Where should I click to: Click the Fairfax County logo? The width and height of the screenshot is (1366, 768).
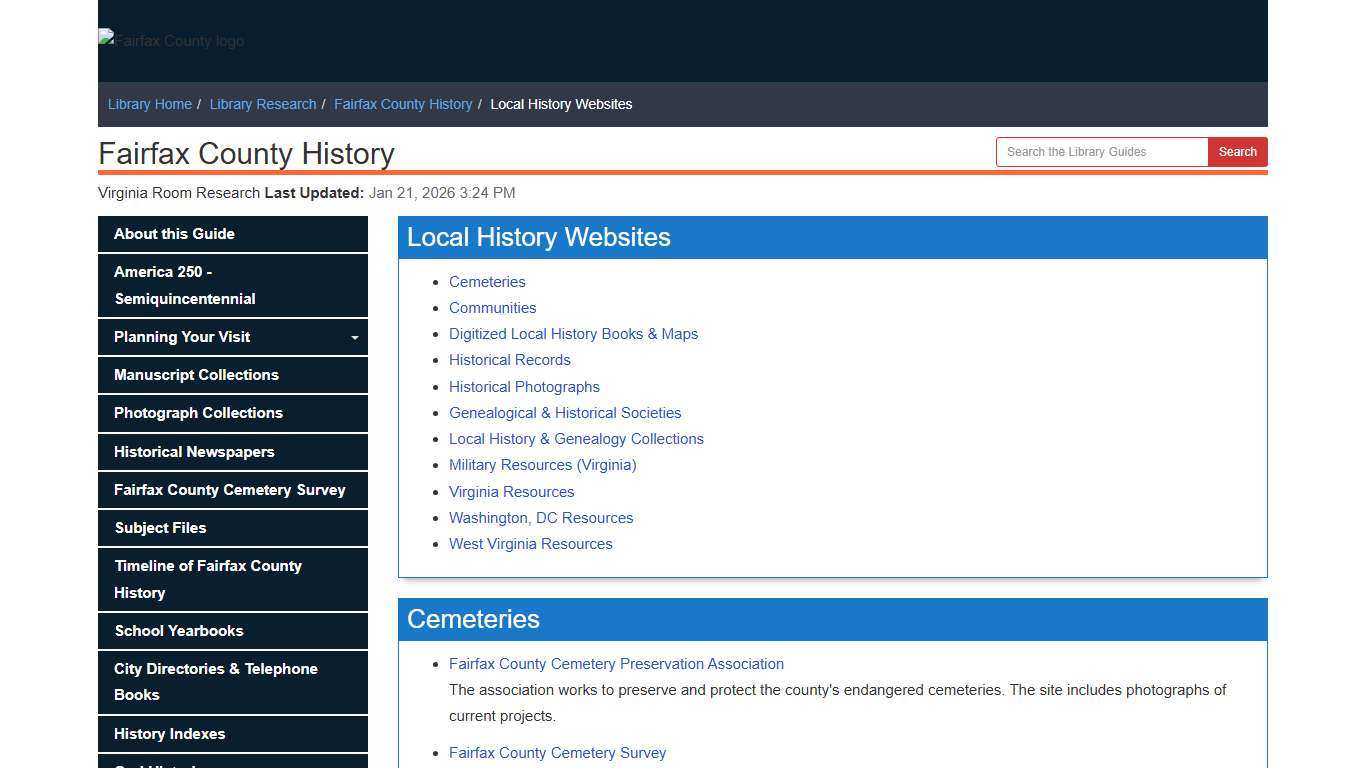(x=170, y=41)
